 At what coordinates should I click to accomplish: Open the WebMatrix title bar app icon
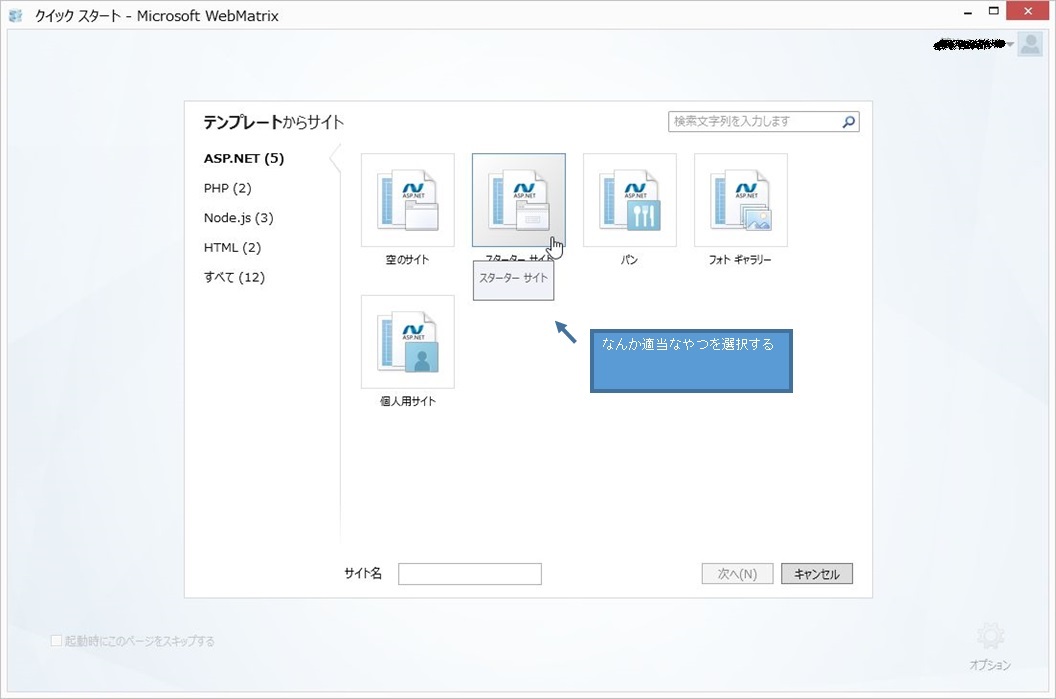[x=15, y=15]
